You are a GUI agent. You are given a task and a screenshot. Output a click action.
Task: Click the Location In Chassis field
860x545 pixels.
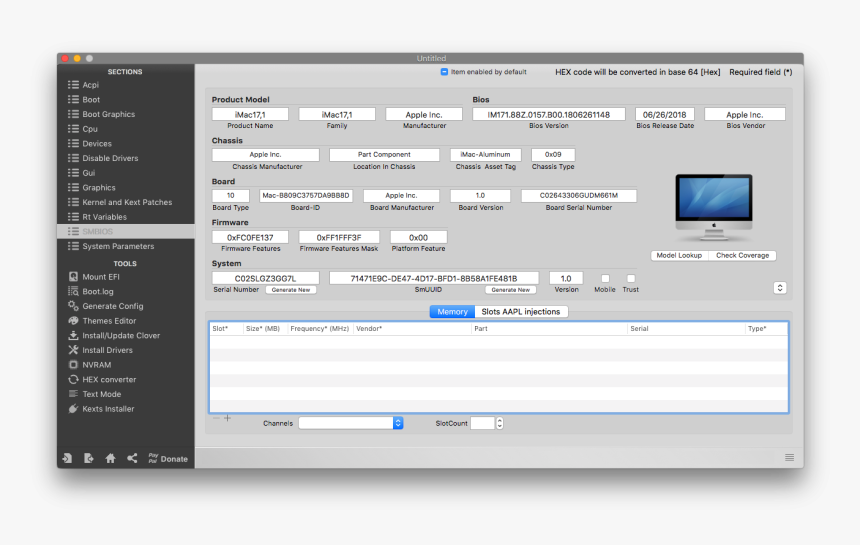coord(384,155)
